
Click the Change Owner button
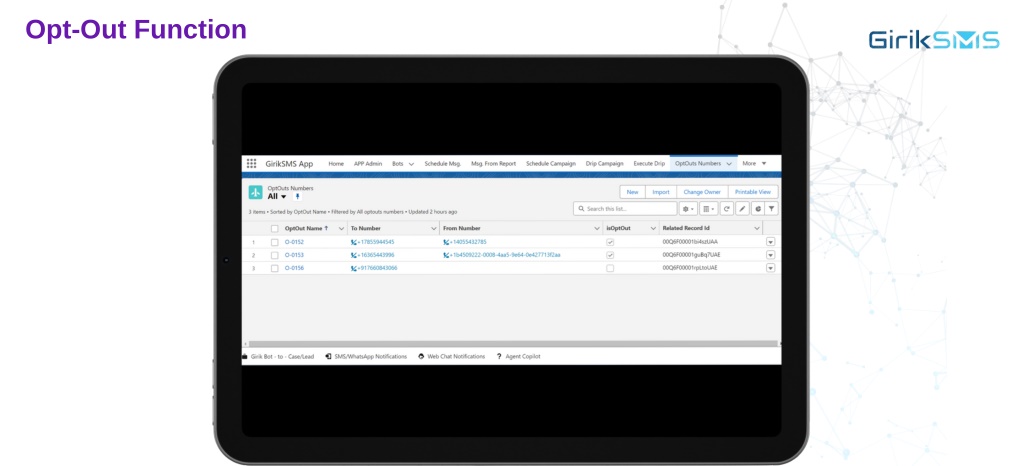[702, 193]
